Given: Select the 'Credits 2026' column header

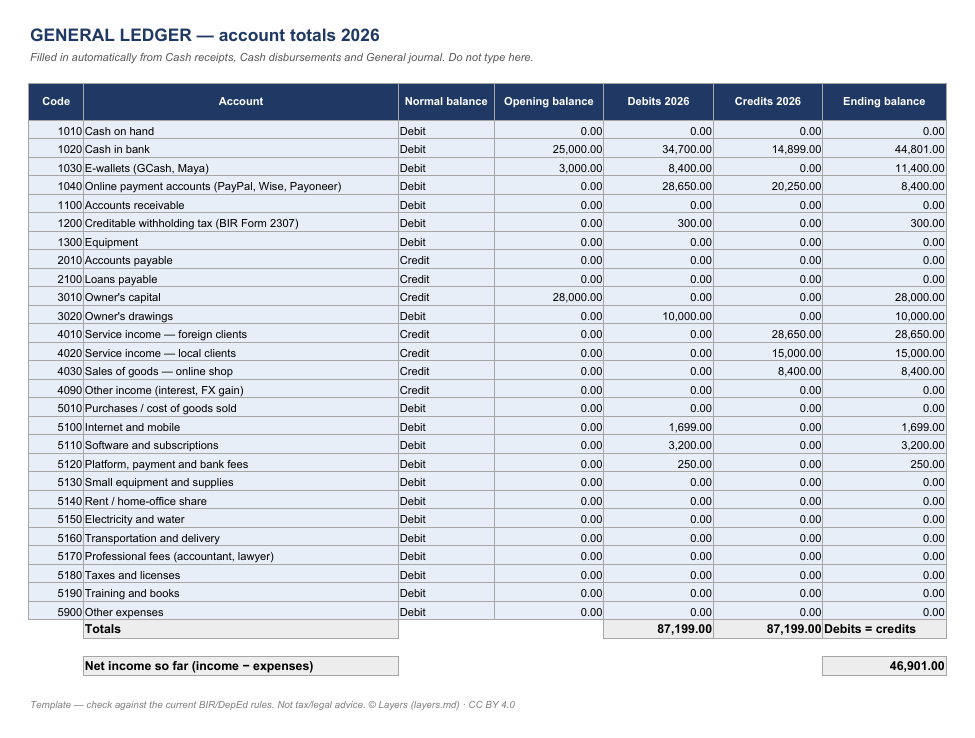Looking at the screenshot, I should pos(767,101).
